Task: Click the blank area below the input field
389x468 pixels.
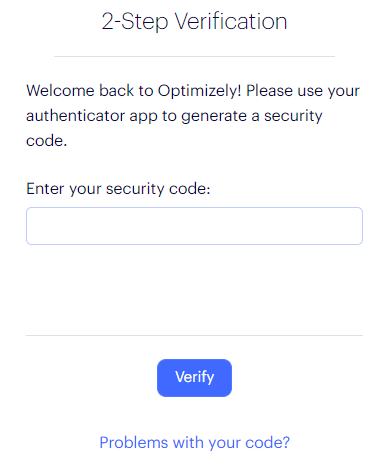Action: (194, 289)
